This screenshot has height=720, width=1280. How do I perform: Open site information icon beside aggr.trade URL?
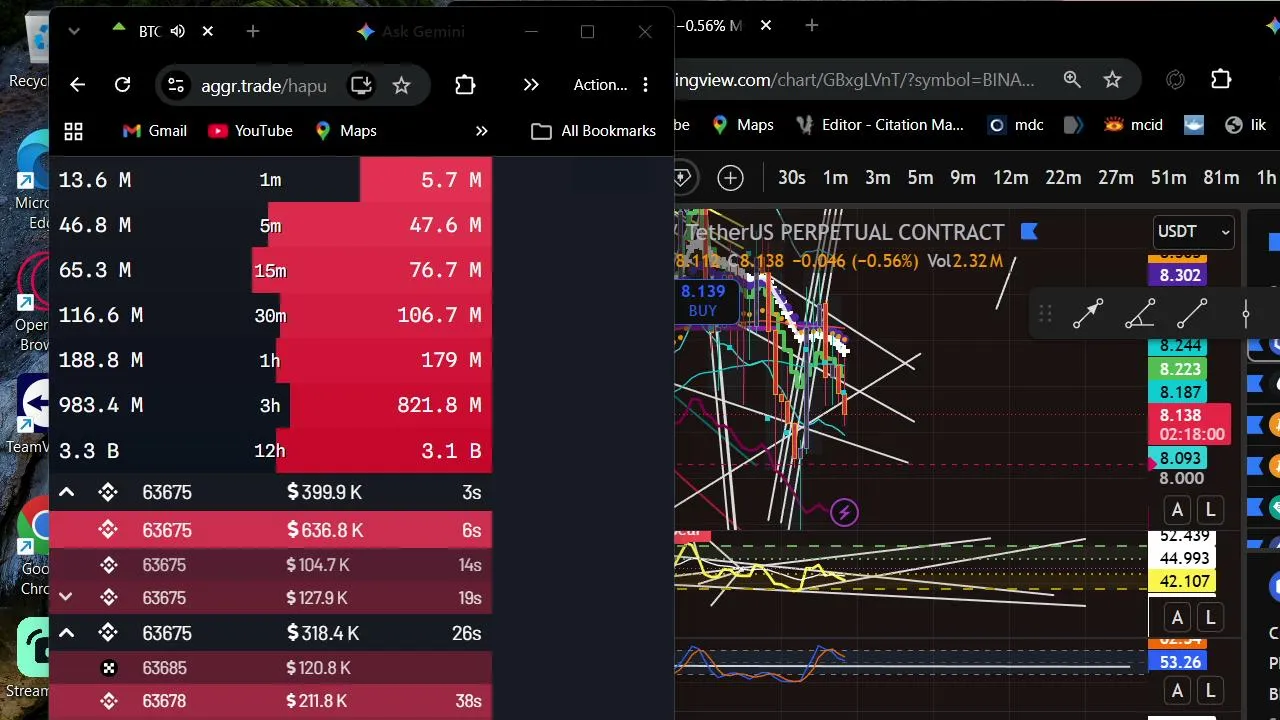(x=176, y=85)
